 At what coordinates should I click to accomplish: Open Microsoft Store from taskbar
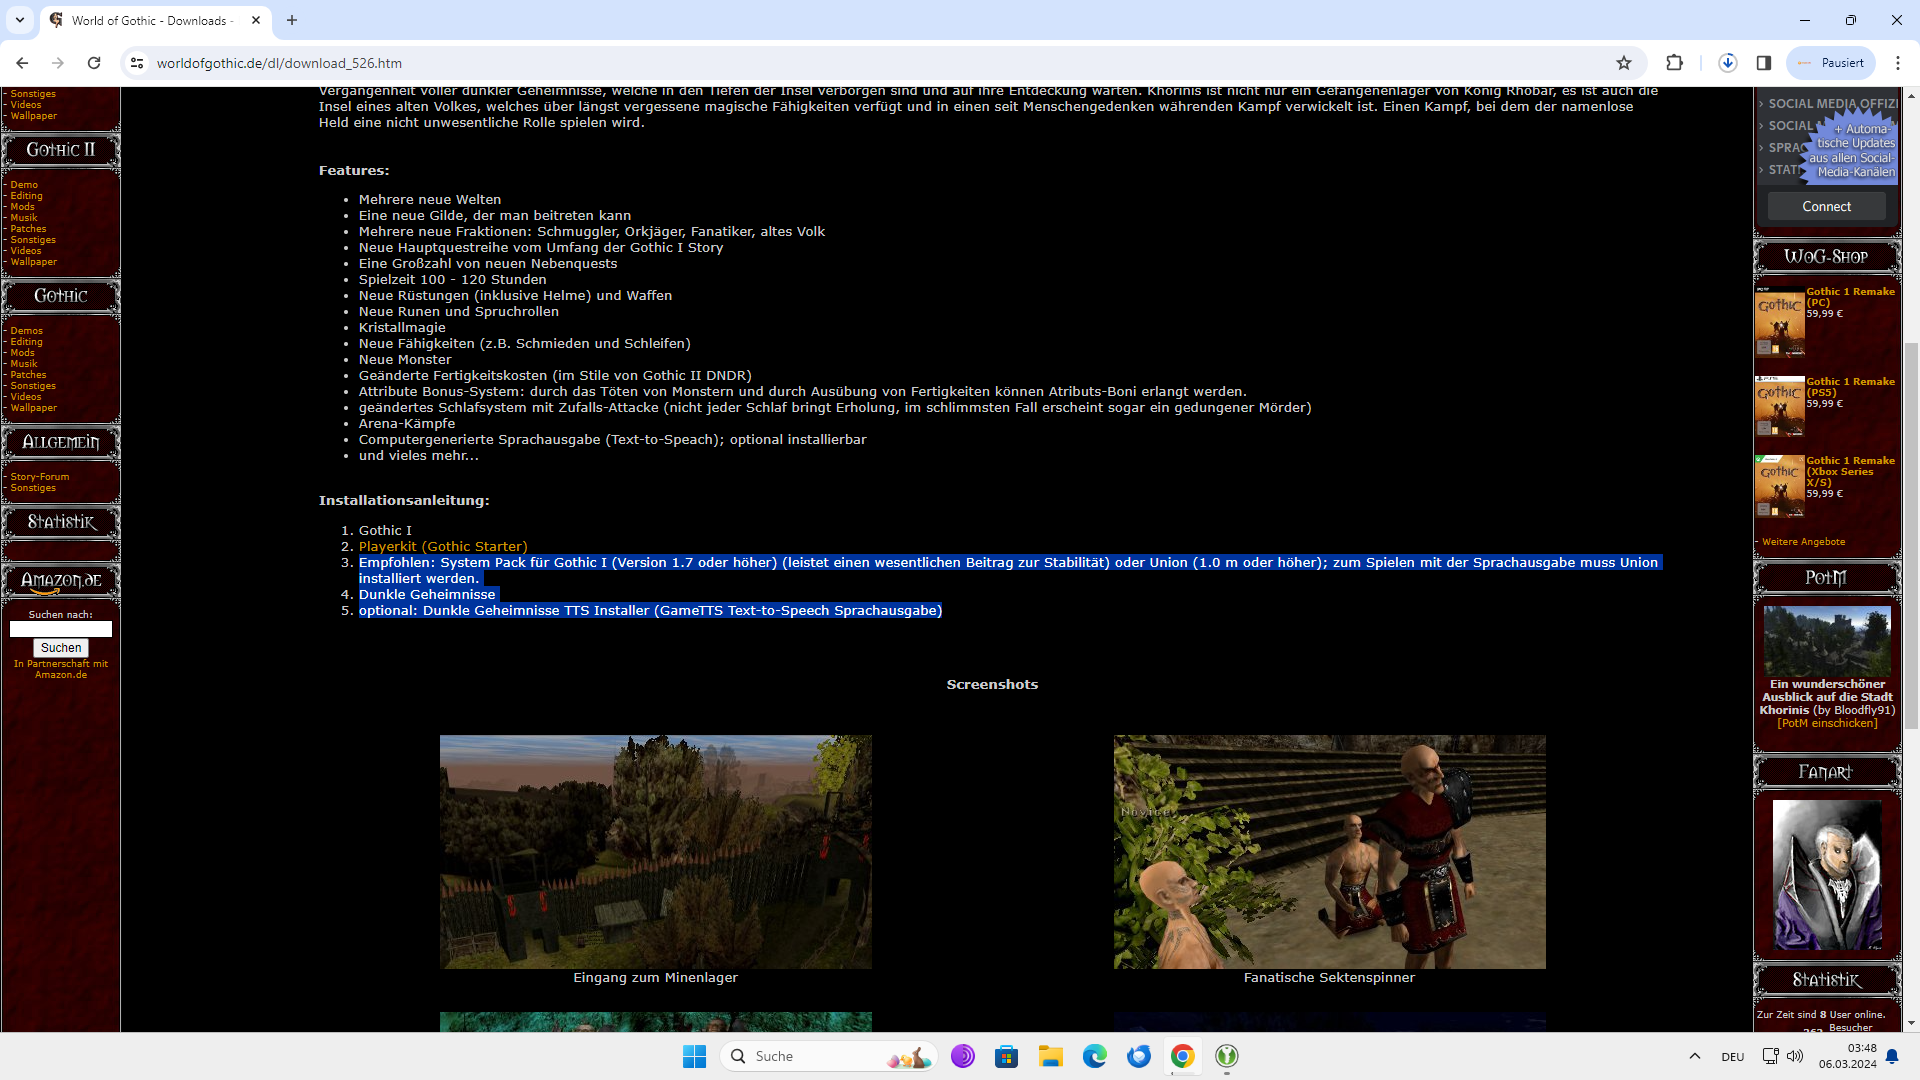point(1006,1056)
